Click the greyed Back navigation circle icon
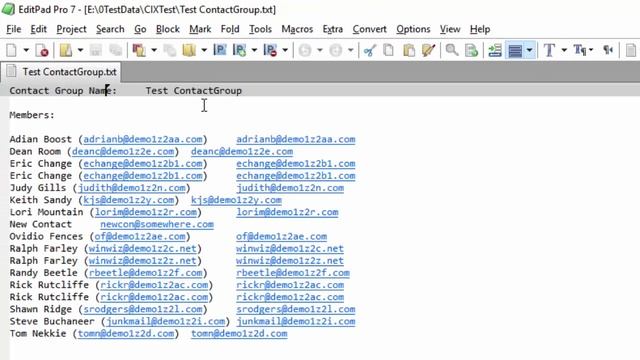640x360 pixels. [x=305, y=51]
